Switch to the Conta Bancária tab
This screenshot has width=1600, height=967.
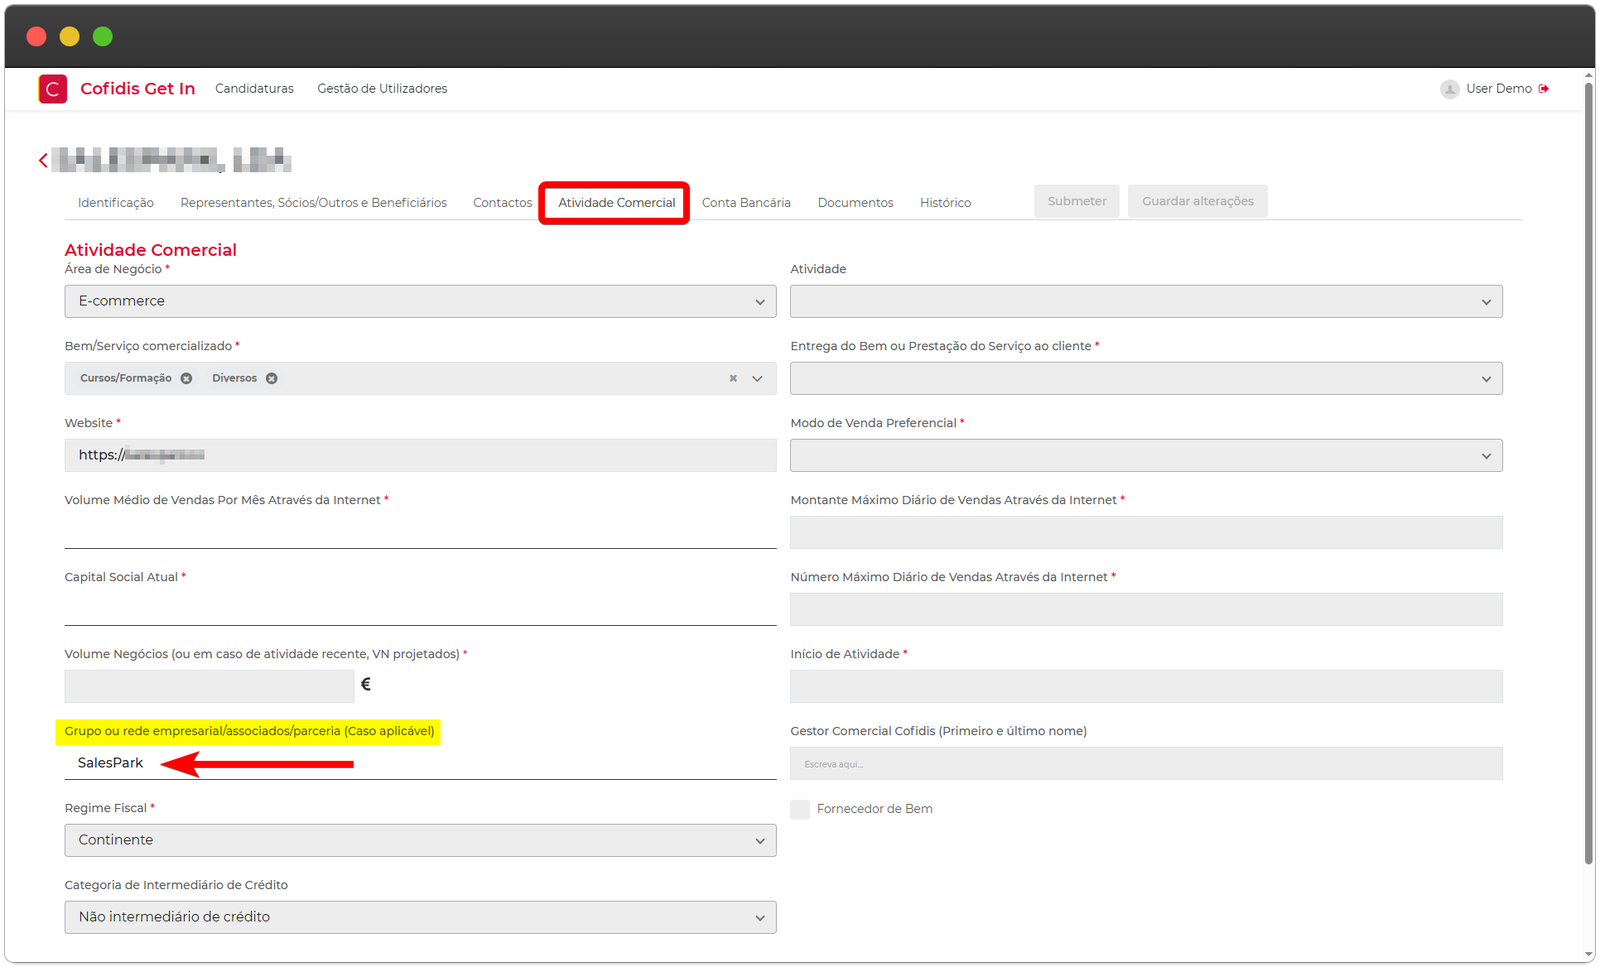coord(746,203)
